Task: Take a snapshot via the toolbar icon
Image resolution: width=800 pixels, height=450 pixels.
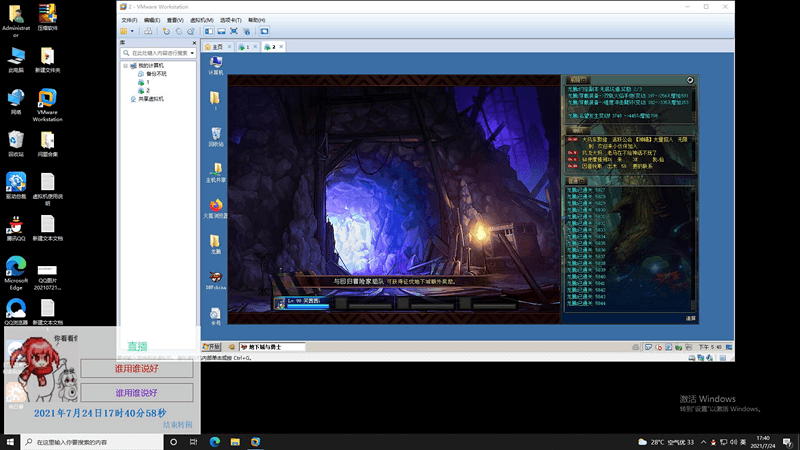Action: coord(166,31)
